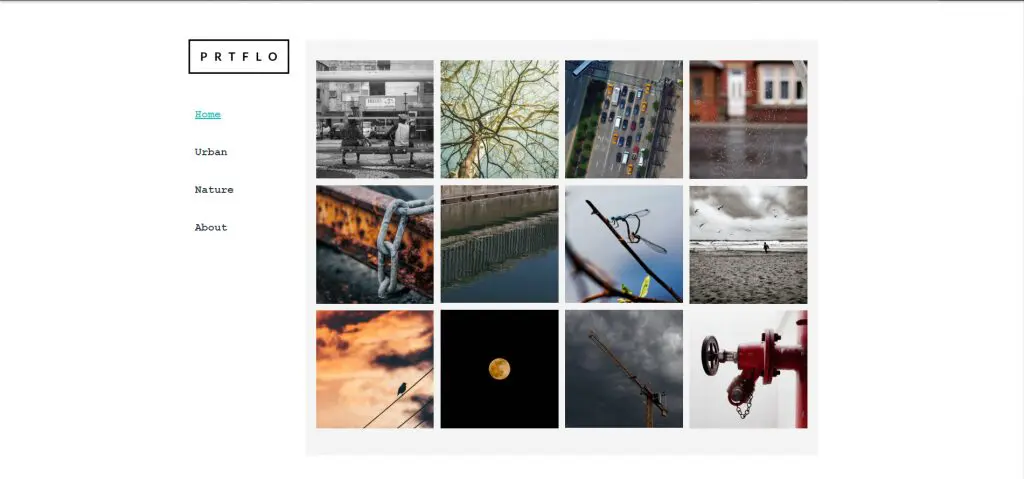
Task: View the tree branches photo
Action: tap(500, 119)
